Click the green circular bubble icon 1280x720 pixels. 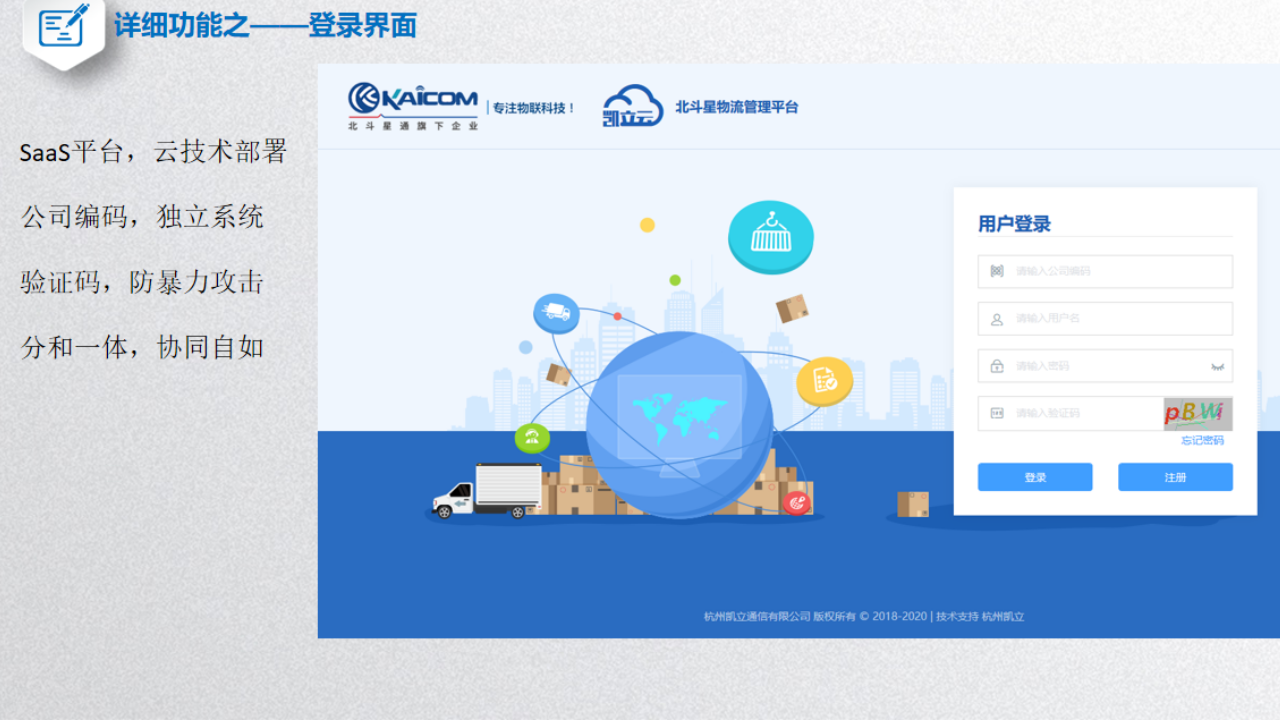point(532,437)
